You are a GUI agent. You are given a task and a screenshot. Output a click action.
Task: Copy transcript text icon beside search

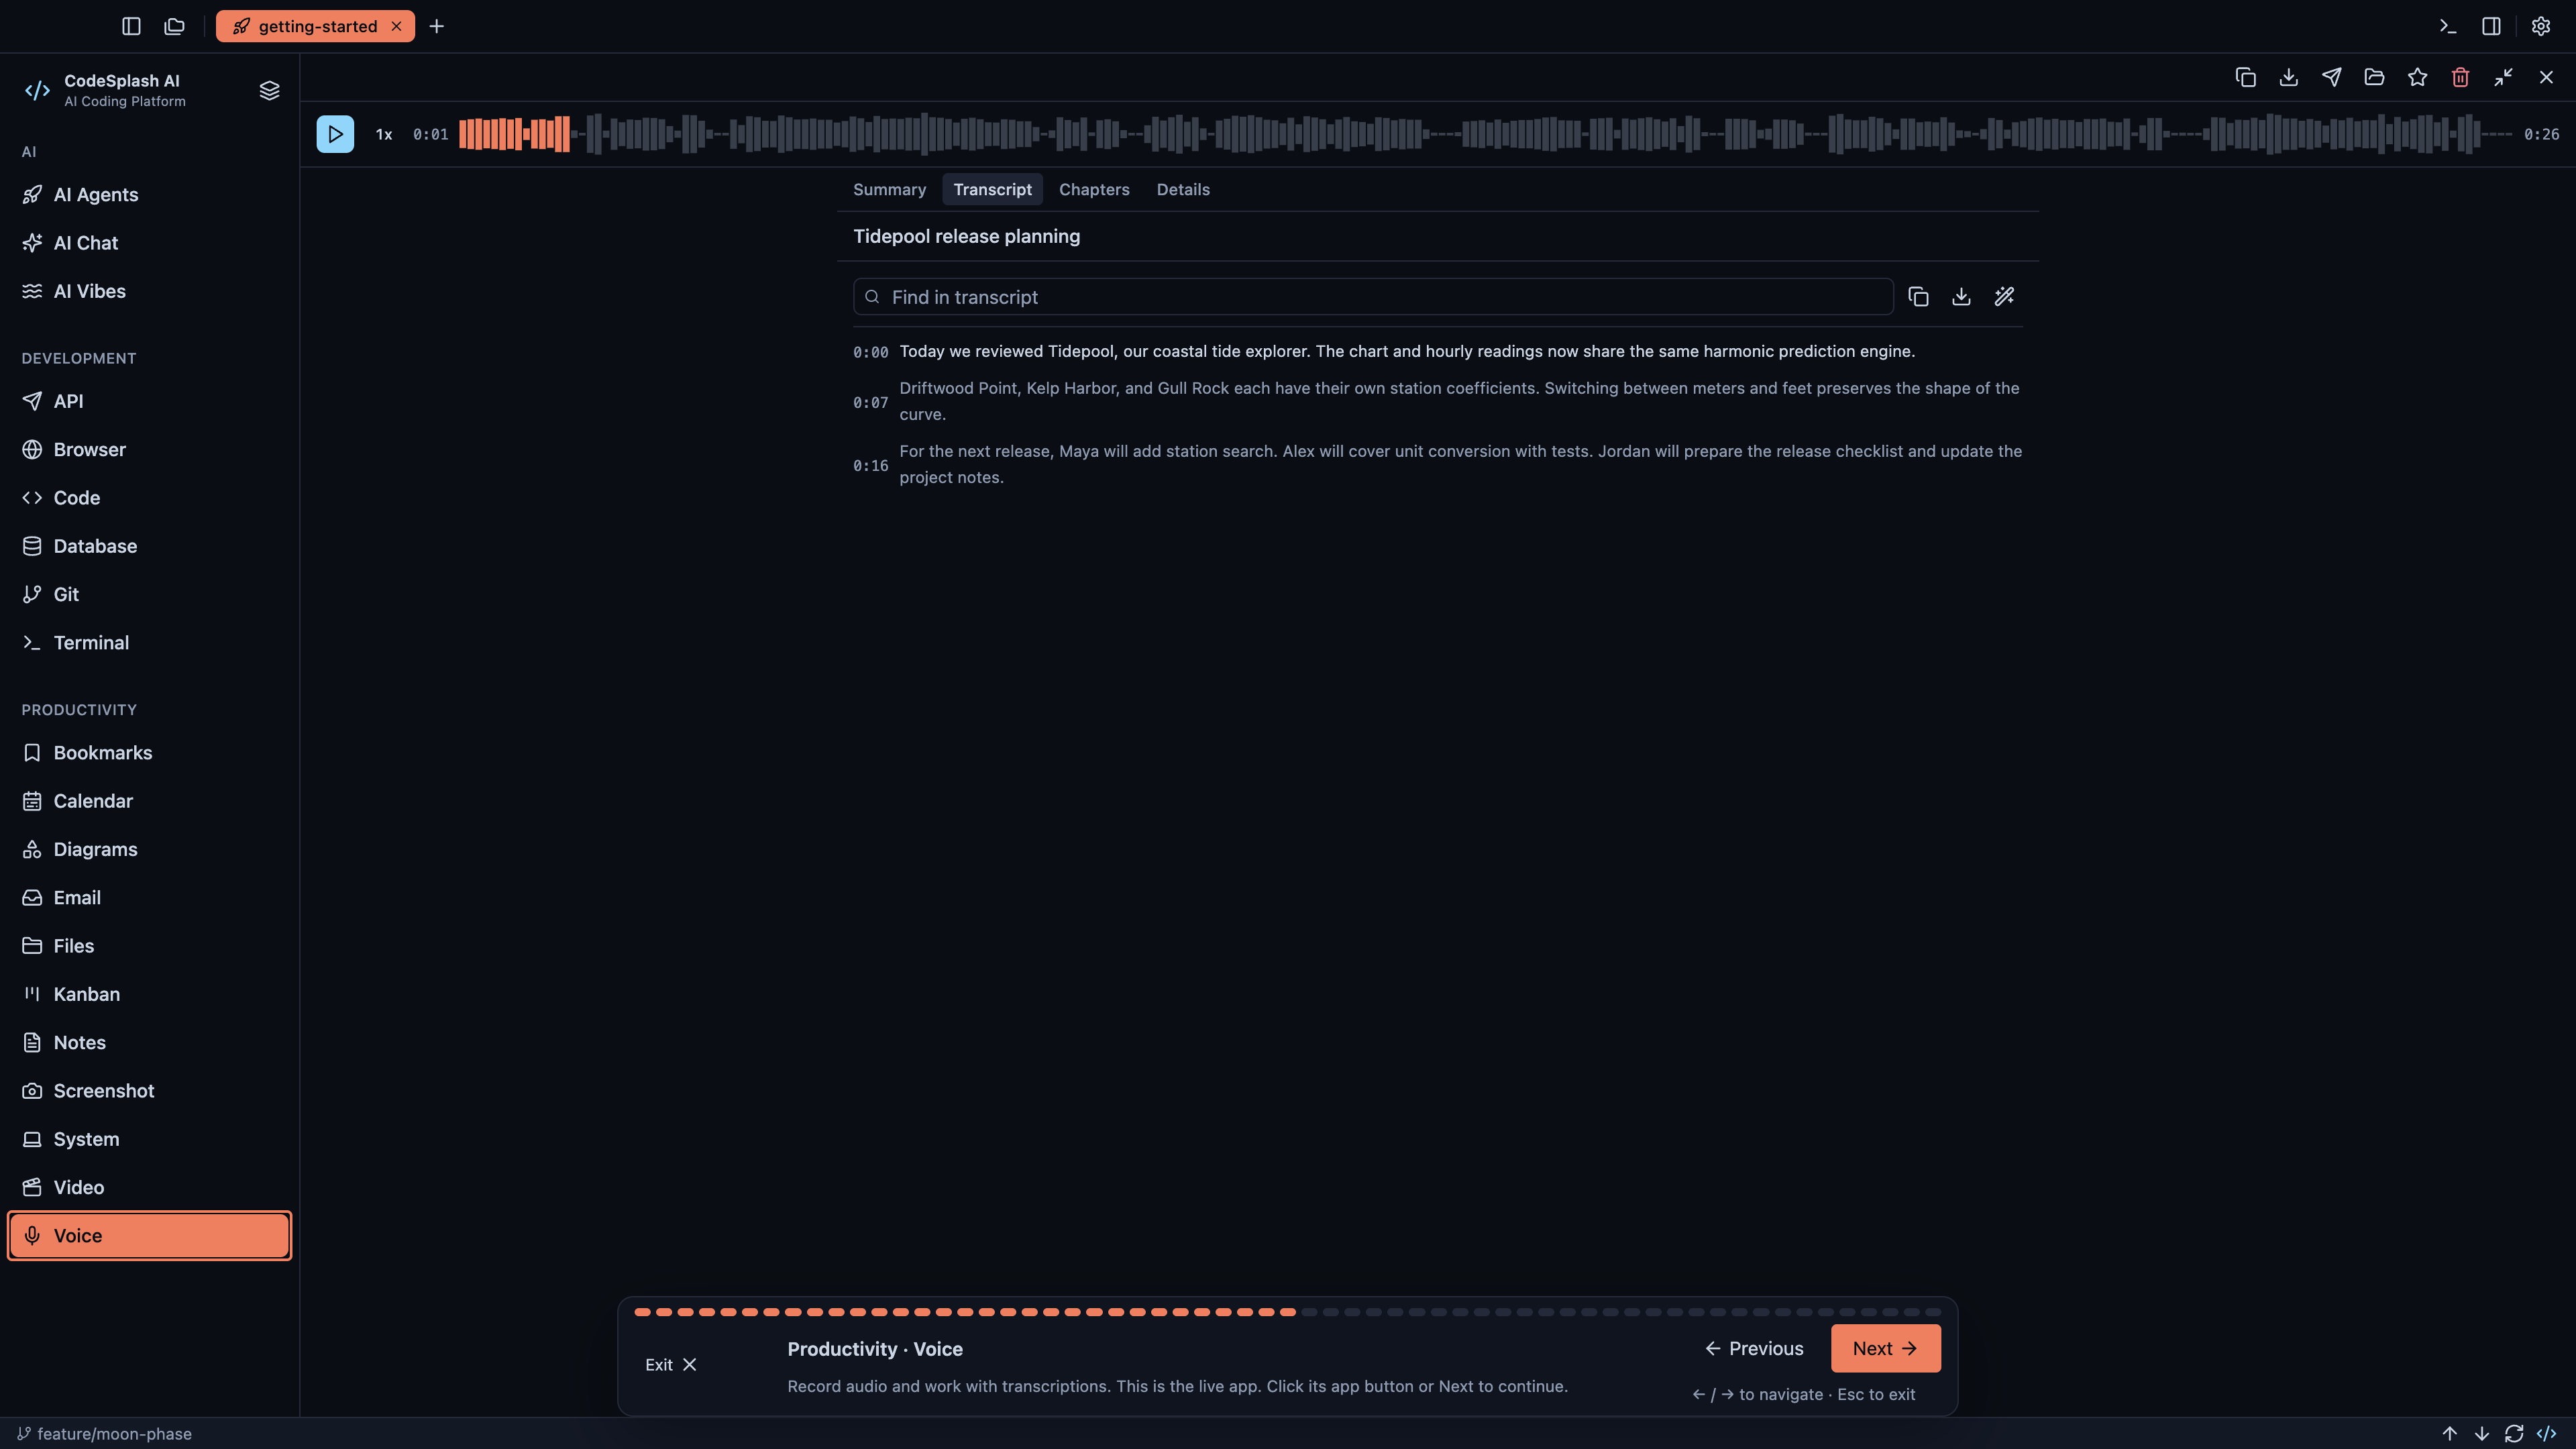coord(1918,296)
